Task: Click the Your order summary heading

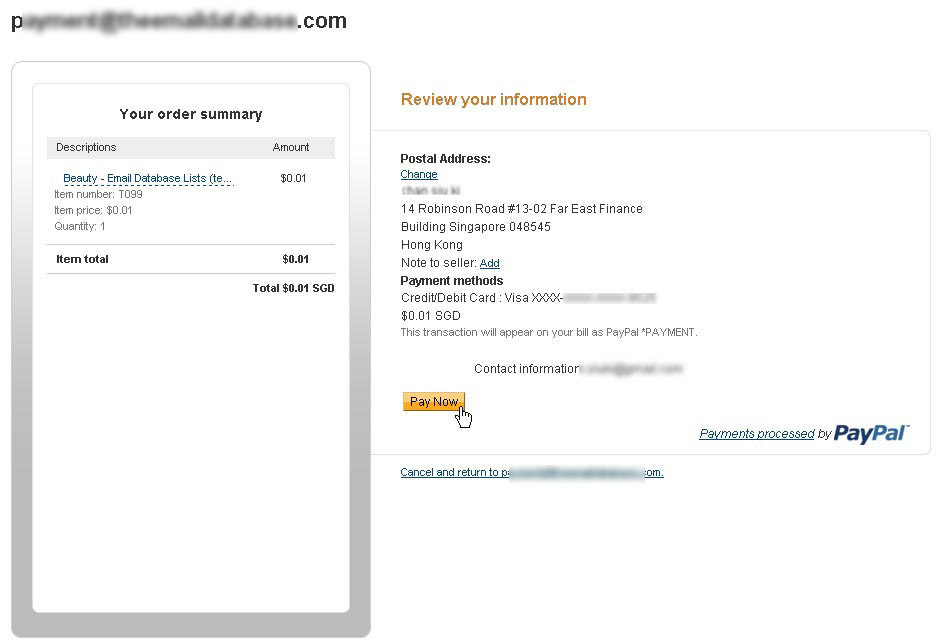Action: (191, 114)
